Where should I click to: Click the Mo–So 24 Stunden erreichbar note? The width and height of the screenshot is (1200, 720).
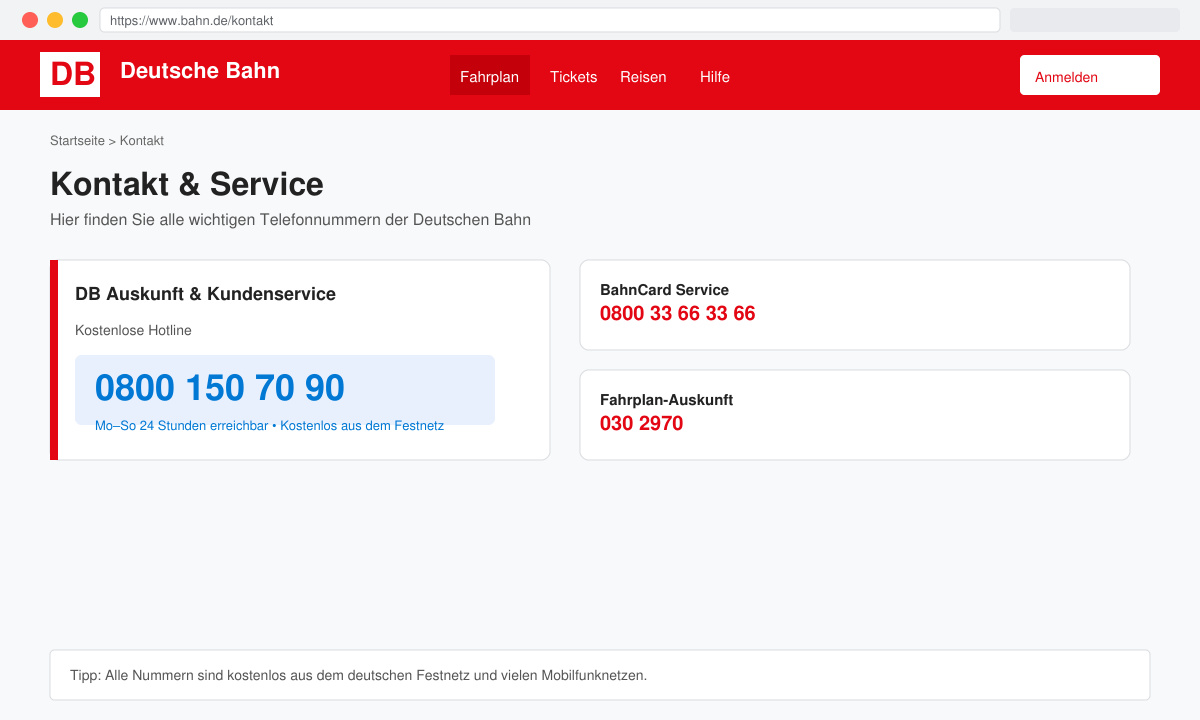pyautogui.click(x=269, y=425)
